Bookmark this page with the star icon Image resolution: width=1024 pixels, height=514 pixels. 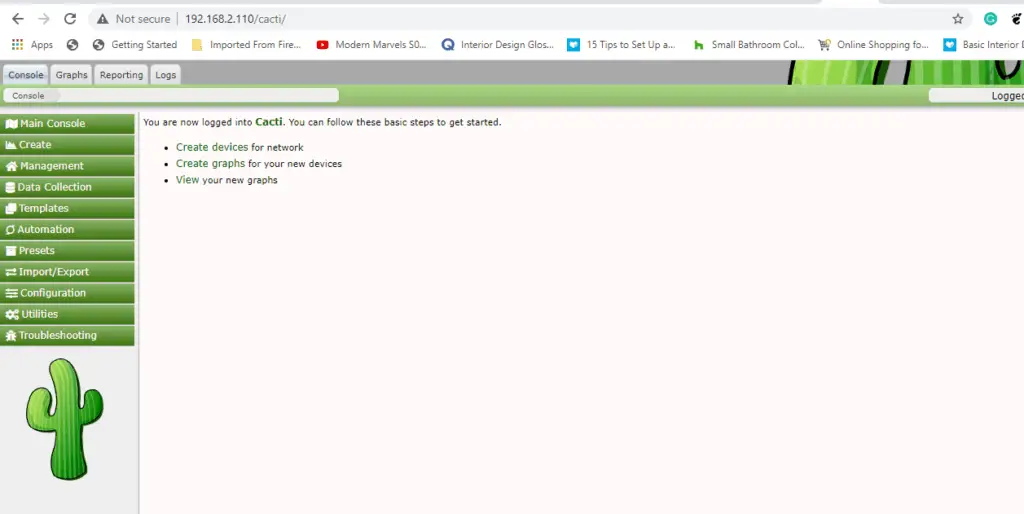[x=957, y=19]
